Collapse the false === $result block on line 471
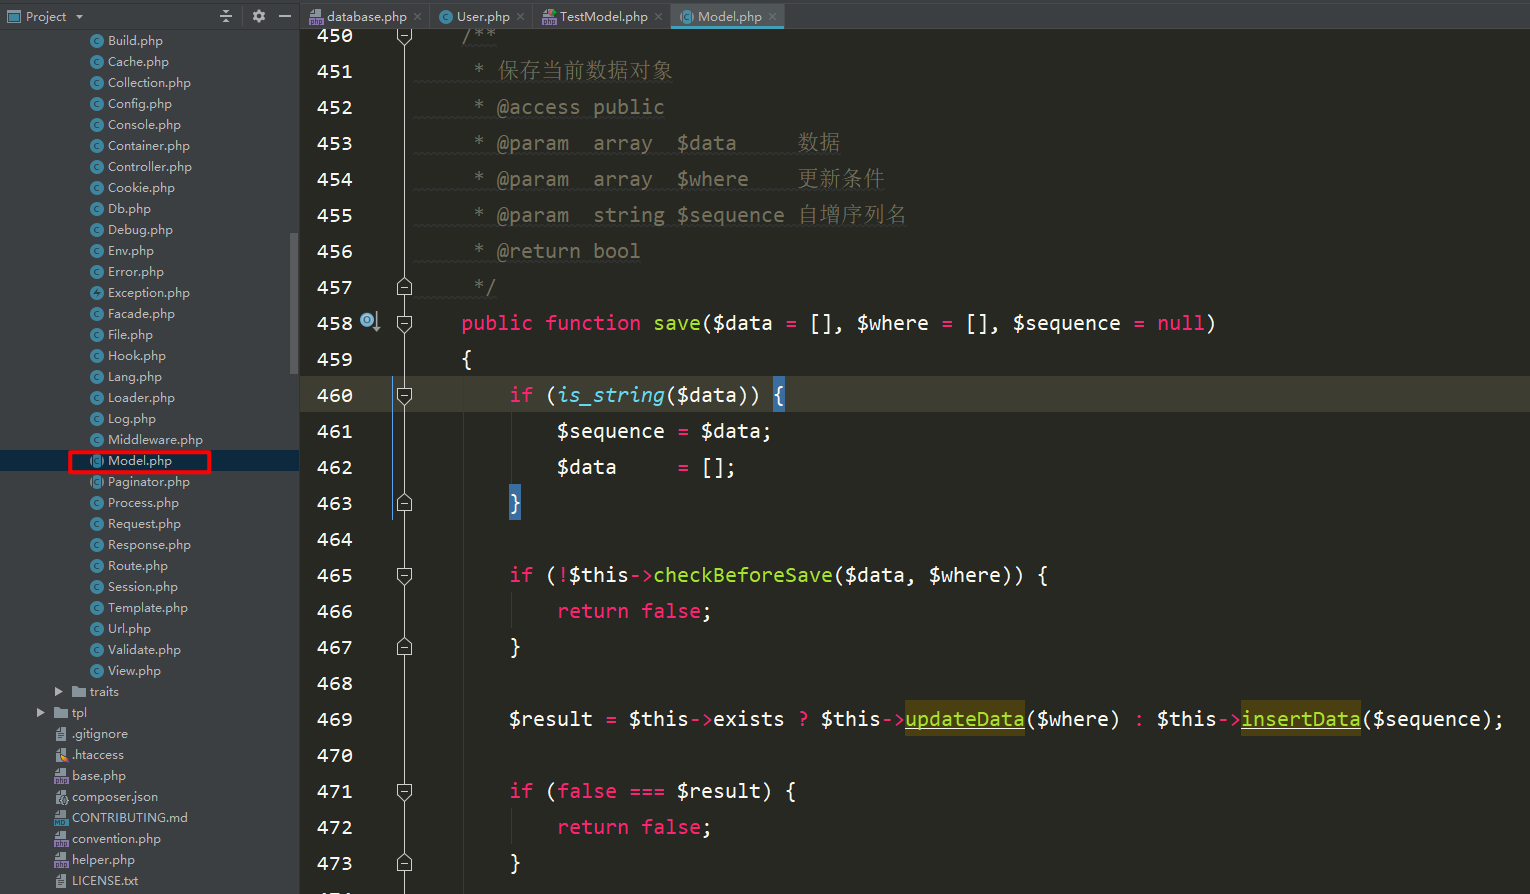 pos(404,791)
